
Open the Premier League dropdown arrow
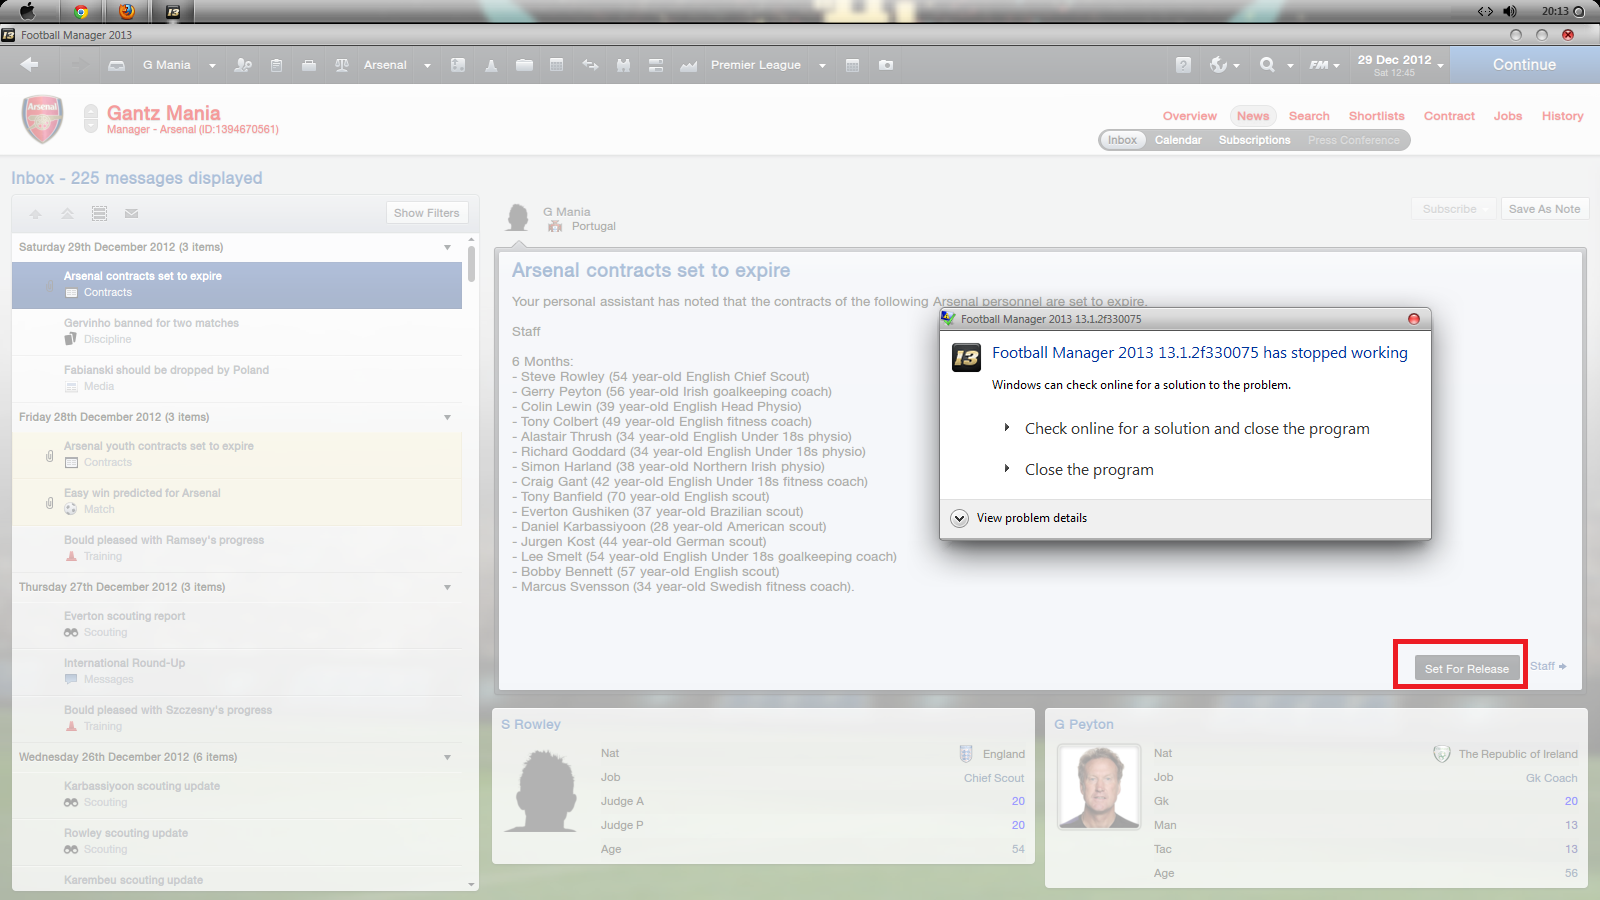coord(822,66)
